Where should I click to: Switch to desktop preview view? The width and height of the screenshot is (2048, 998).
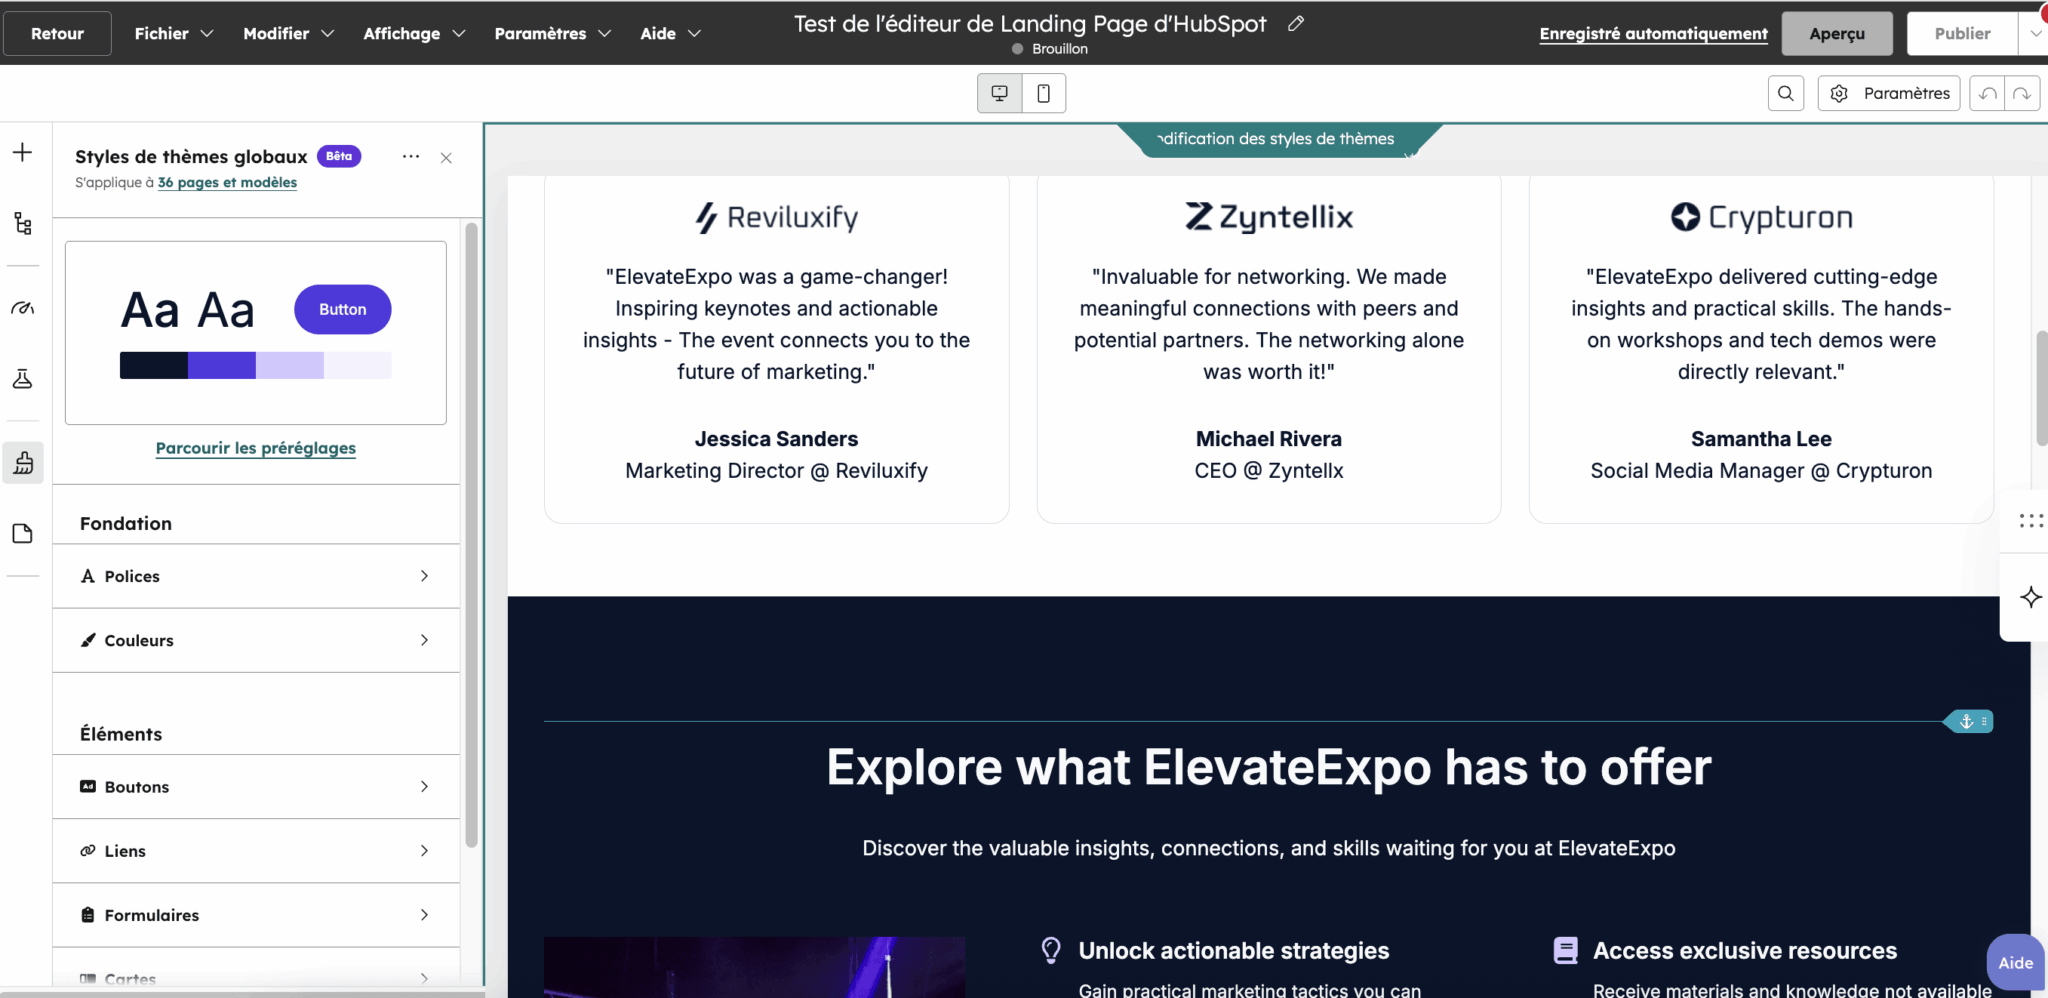click(999, 93)
